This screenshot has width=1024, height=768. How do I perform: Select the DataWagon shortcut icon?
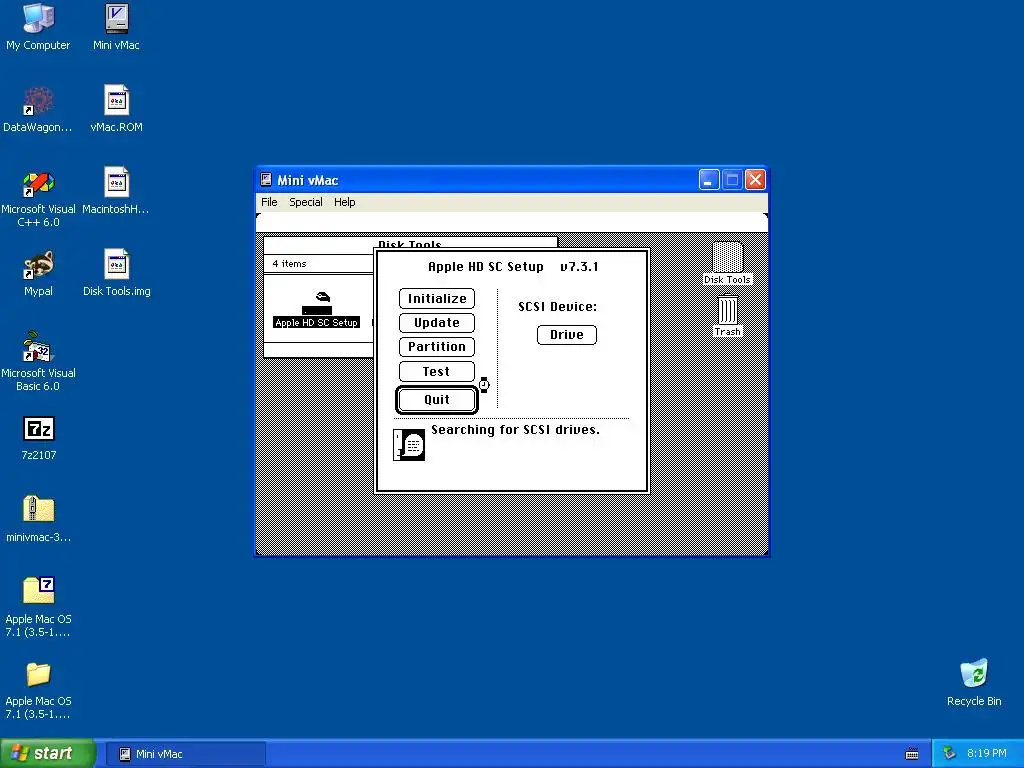(x=38, y=109)
